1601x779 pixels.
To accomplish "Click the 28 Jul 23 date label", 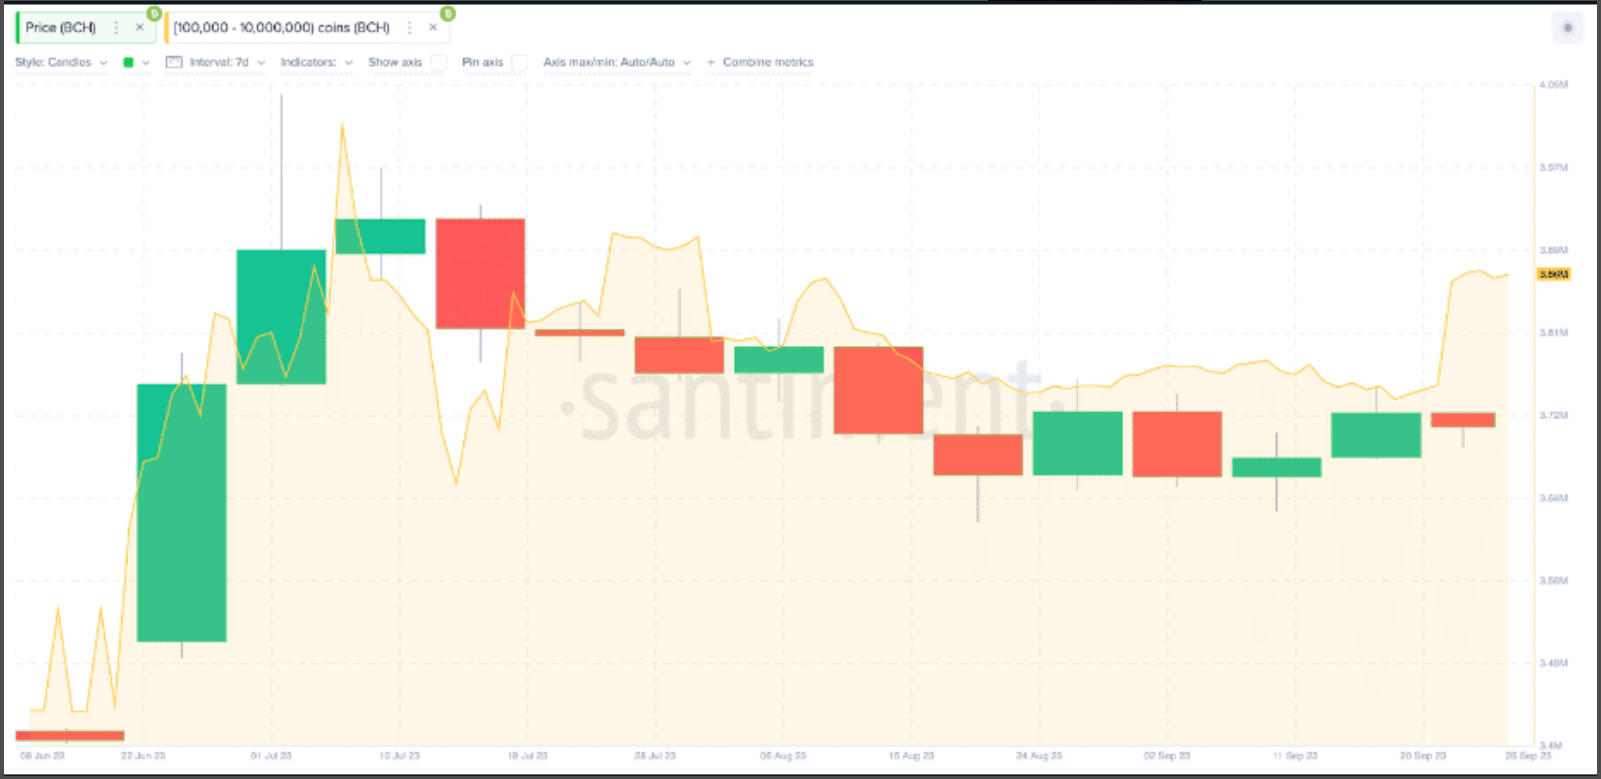I will pyautogui.click(x=655, y=756).
